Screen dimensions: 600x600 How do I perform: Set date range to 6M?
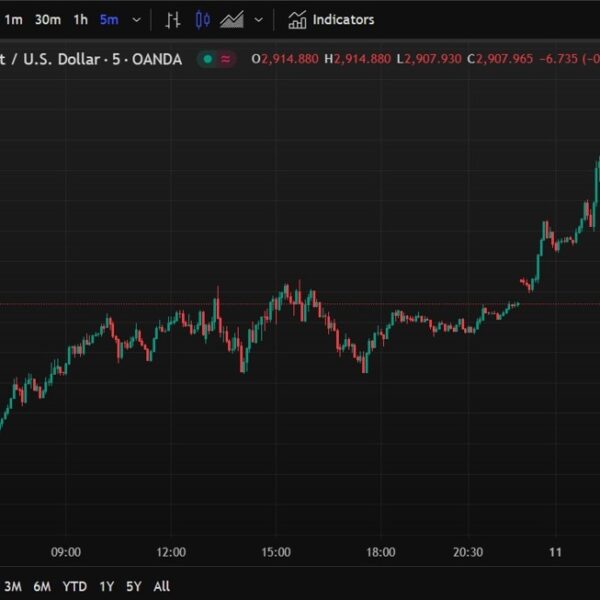pos(42,586)
